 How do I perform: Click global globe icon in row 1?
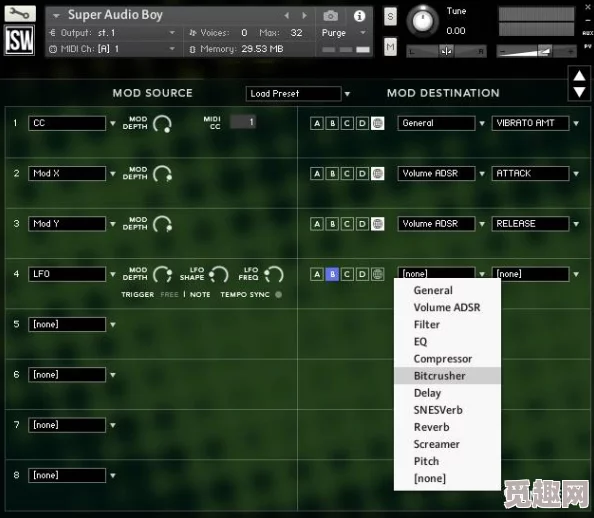pyautogui.click(x=377, y=123)
